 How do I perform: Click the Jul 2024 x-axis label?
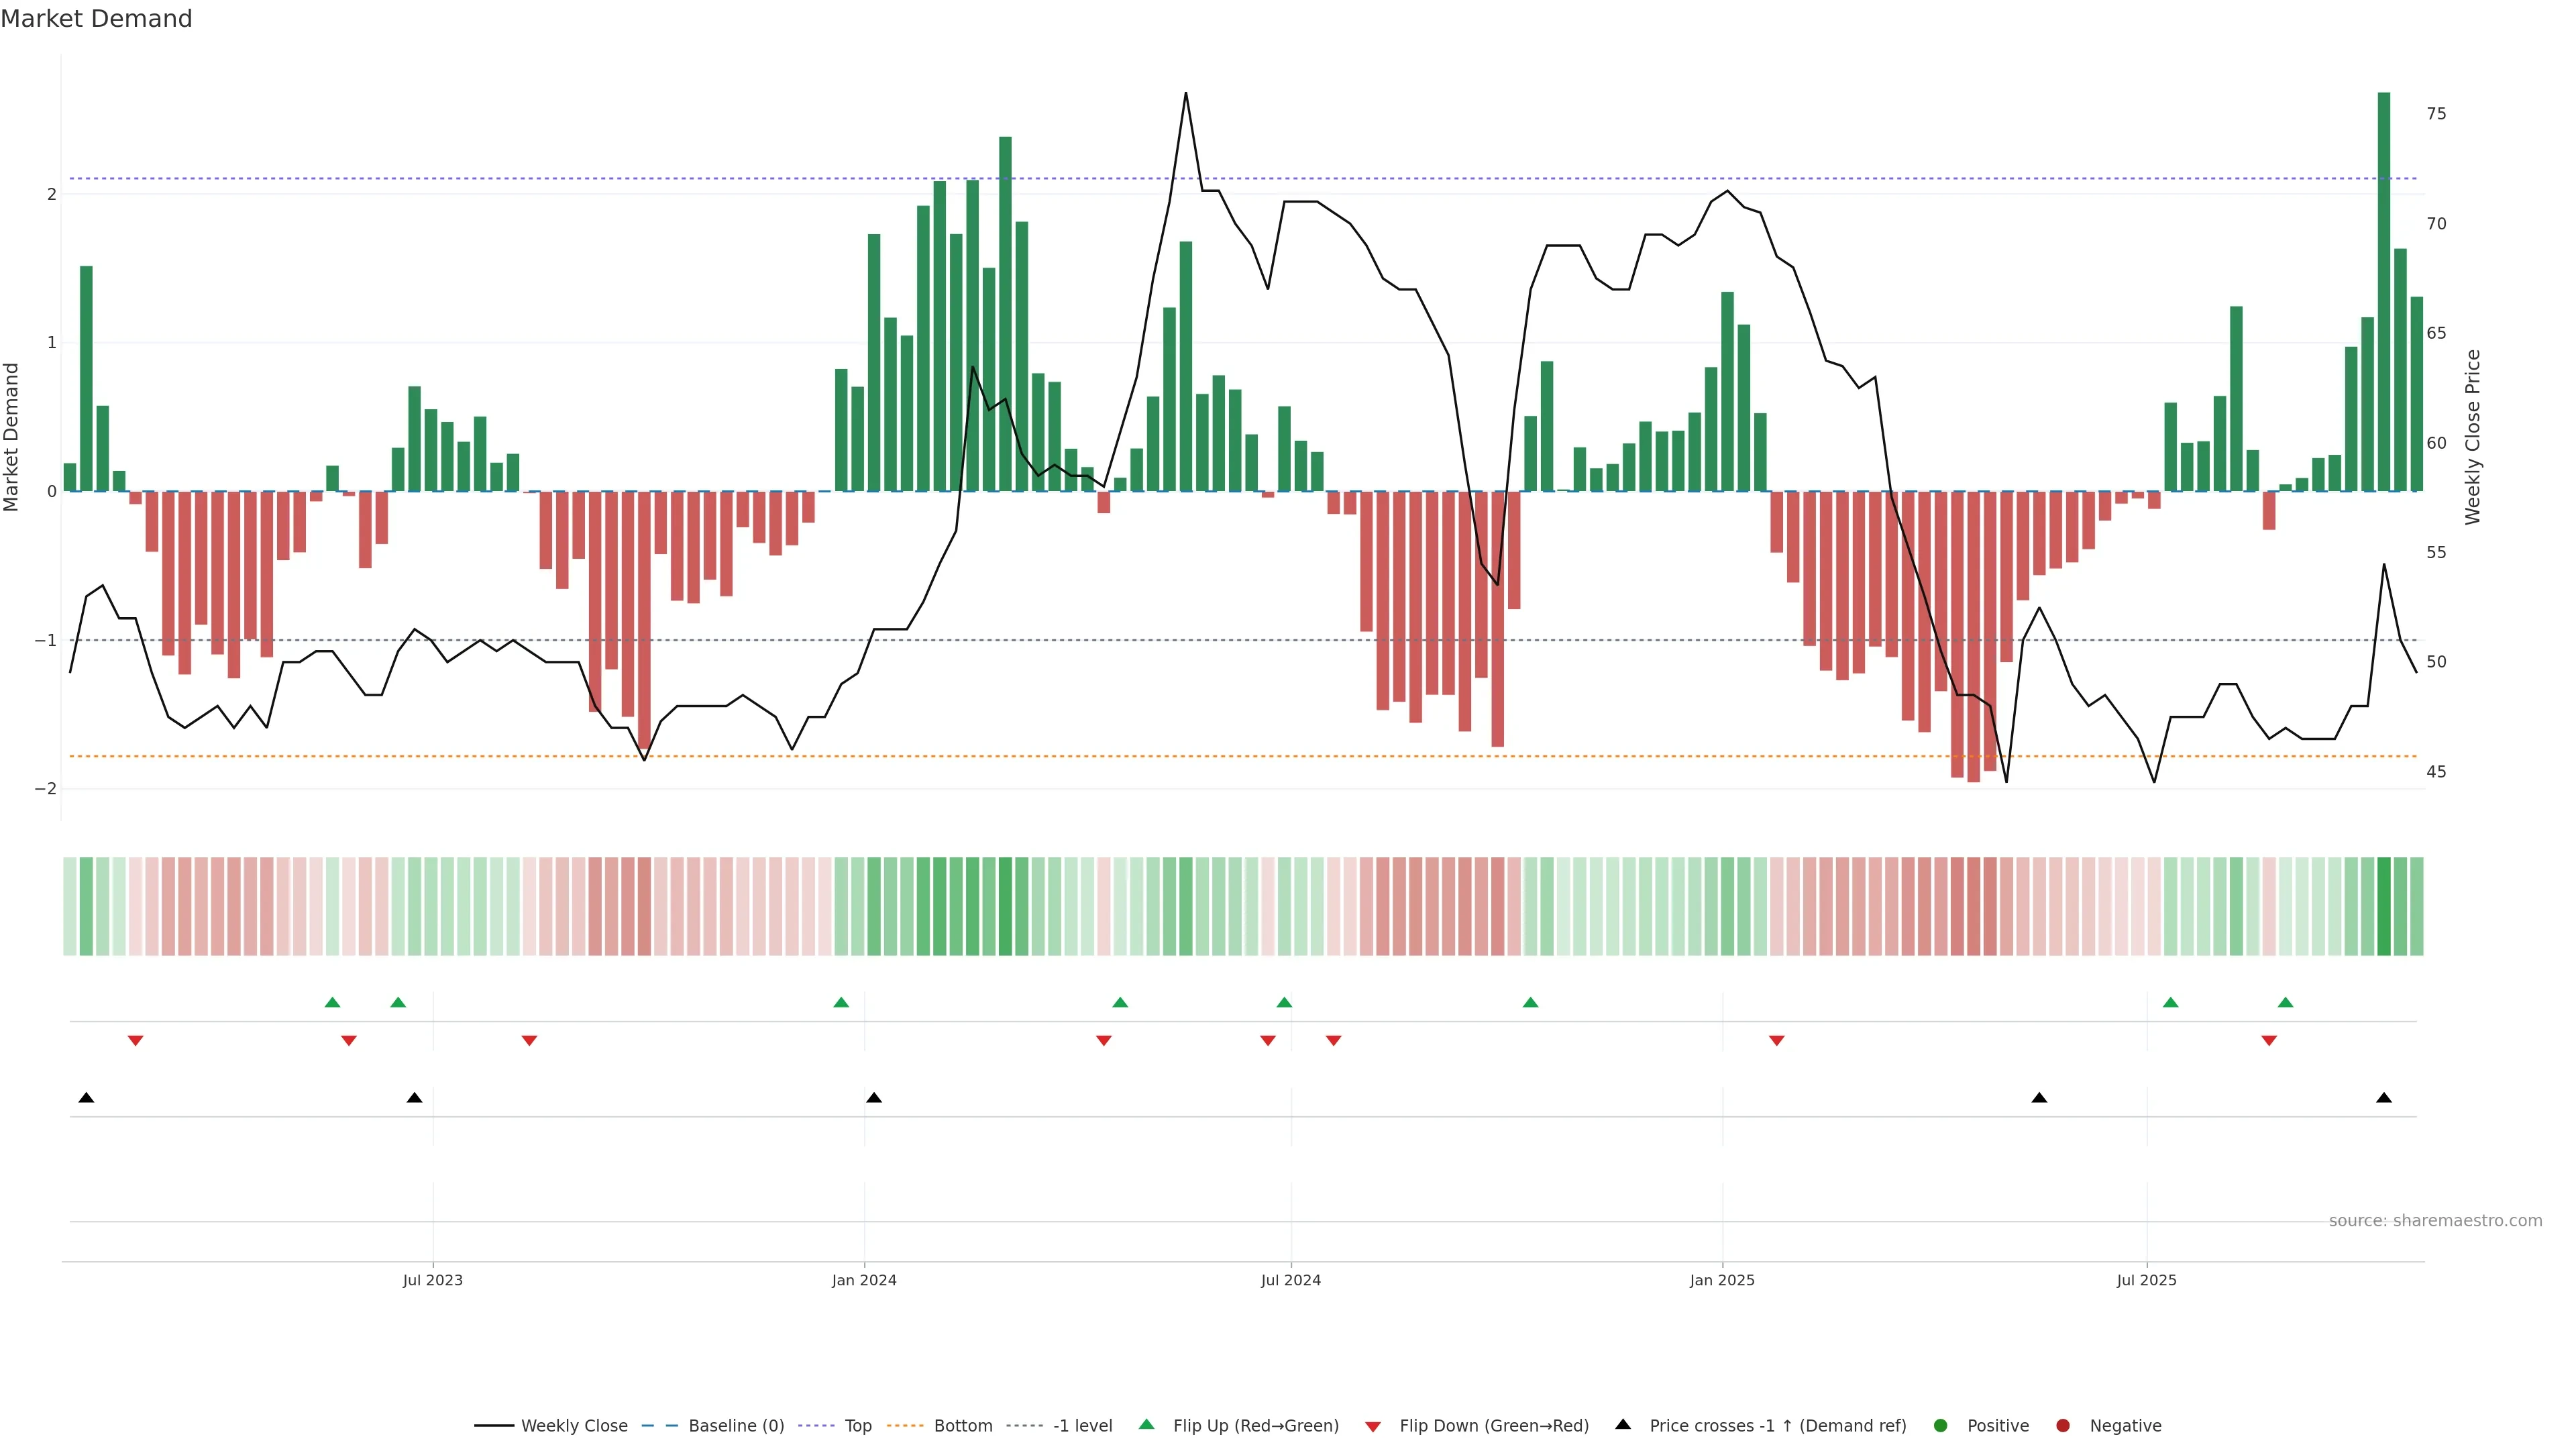(x=1291, y=1281)
